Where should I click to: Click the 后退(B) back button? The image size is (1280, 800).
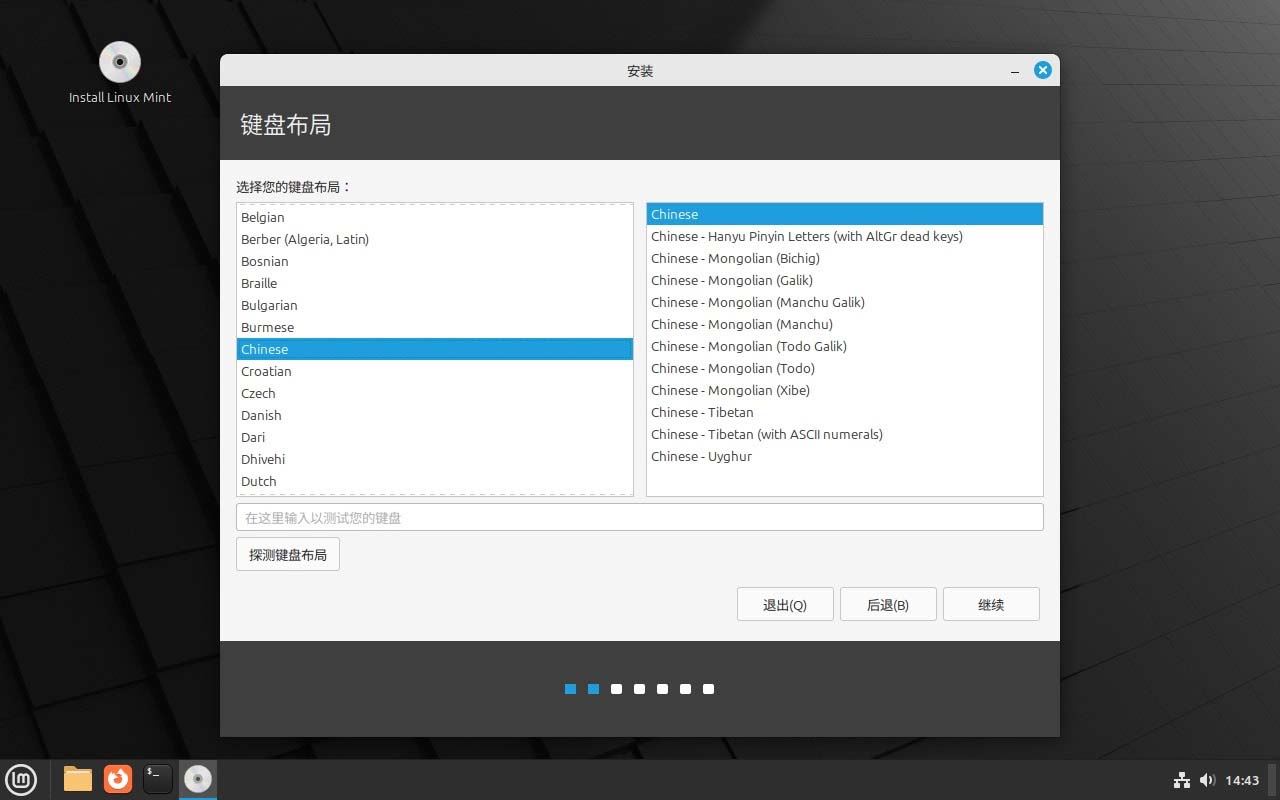click(887, 604)
